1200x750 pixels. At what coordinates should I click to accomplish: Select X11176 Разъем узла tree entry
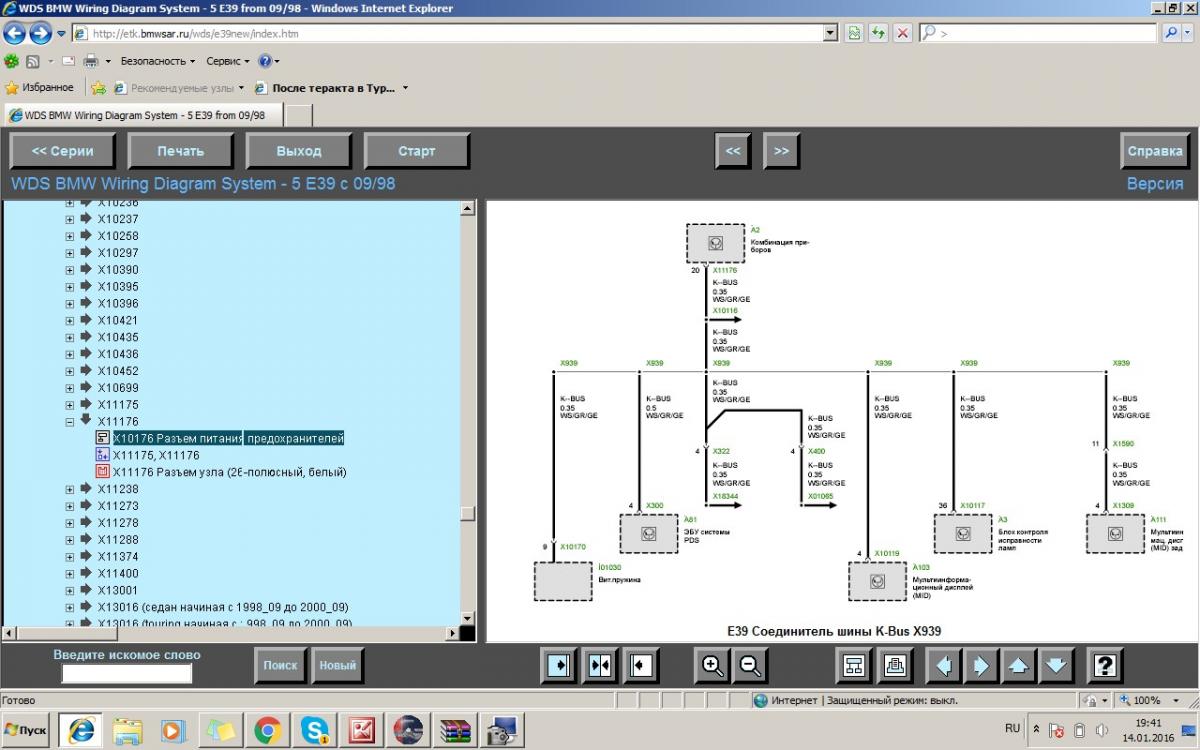(x=229, y=472)
